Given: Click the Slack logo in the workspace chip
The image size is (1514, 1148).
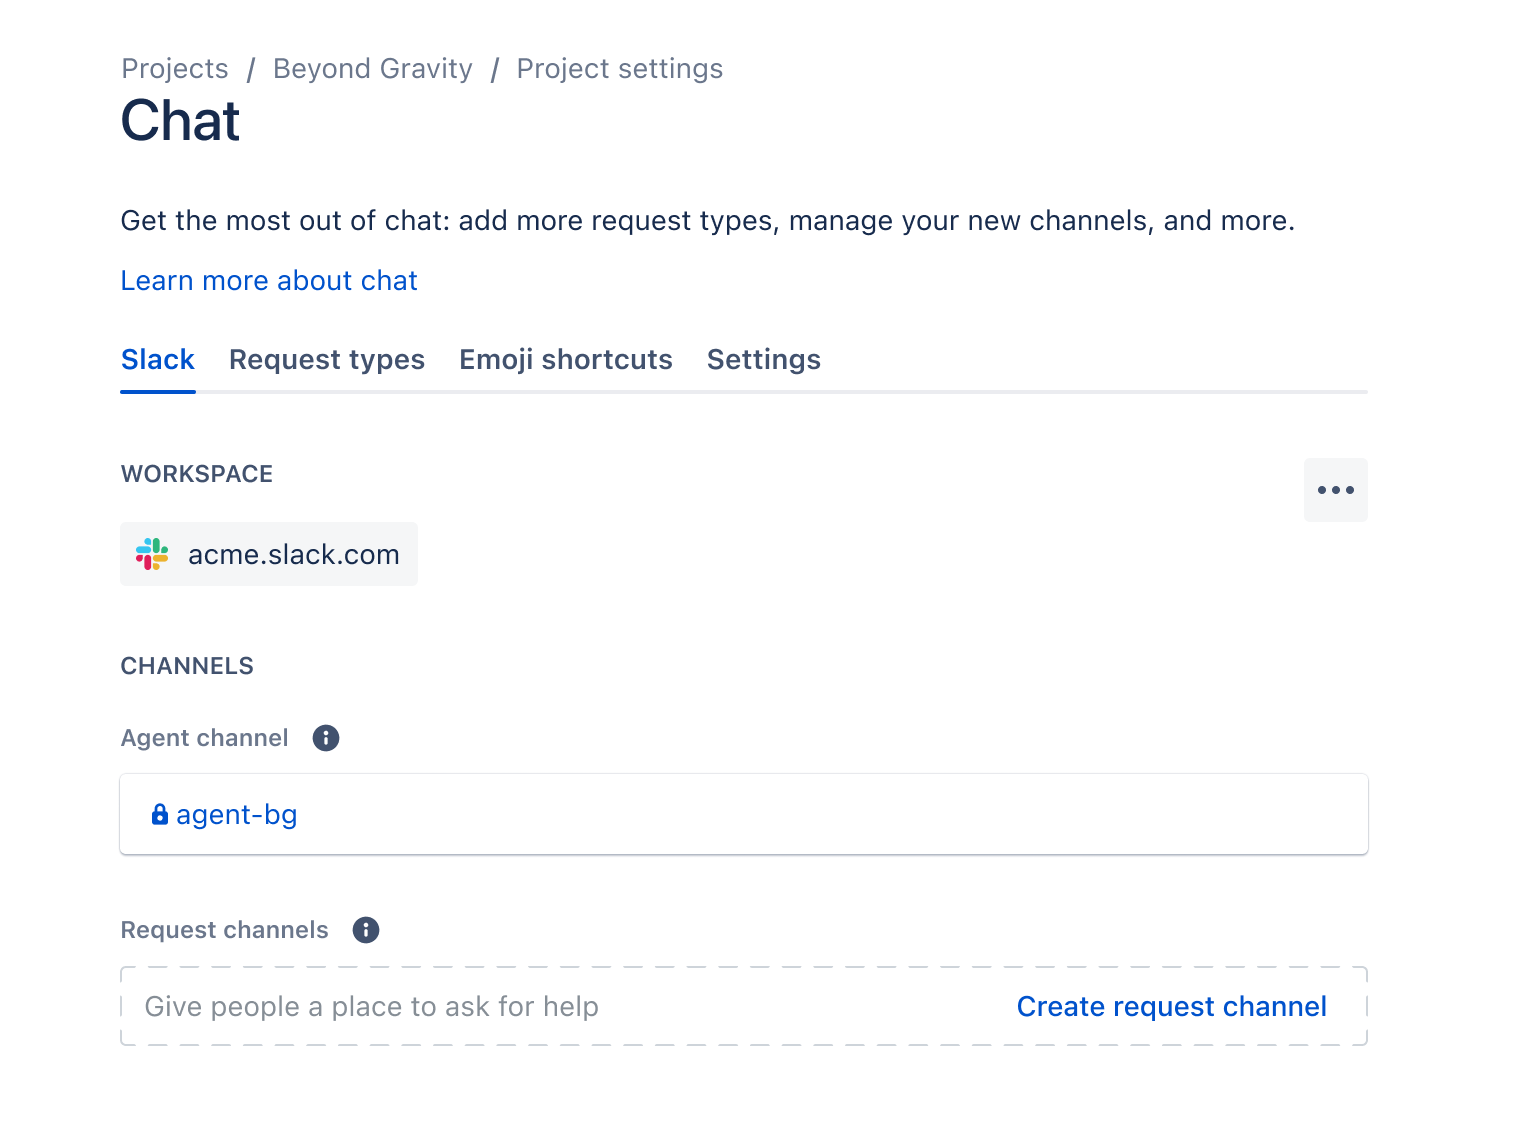Looking at the screenshot, I should [151, 554].
